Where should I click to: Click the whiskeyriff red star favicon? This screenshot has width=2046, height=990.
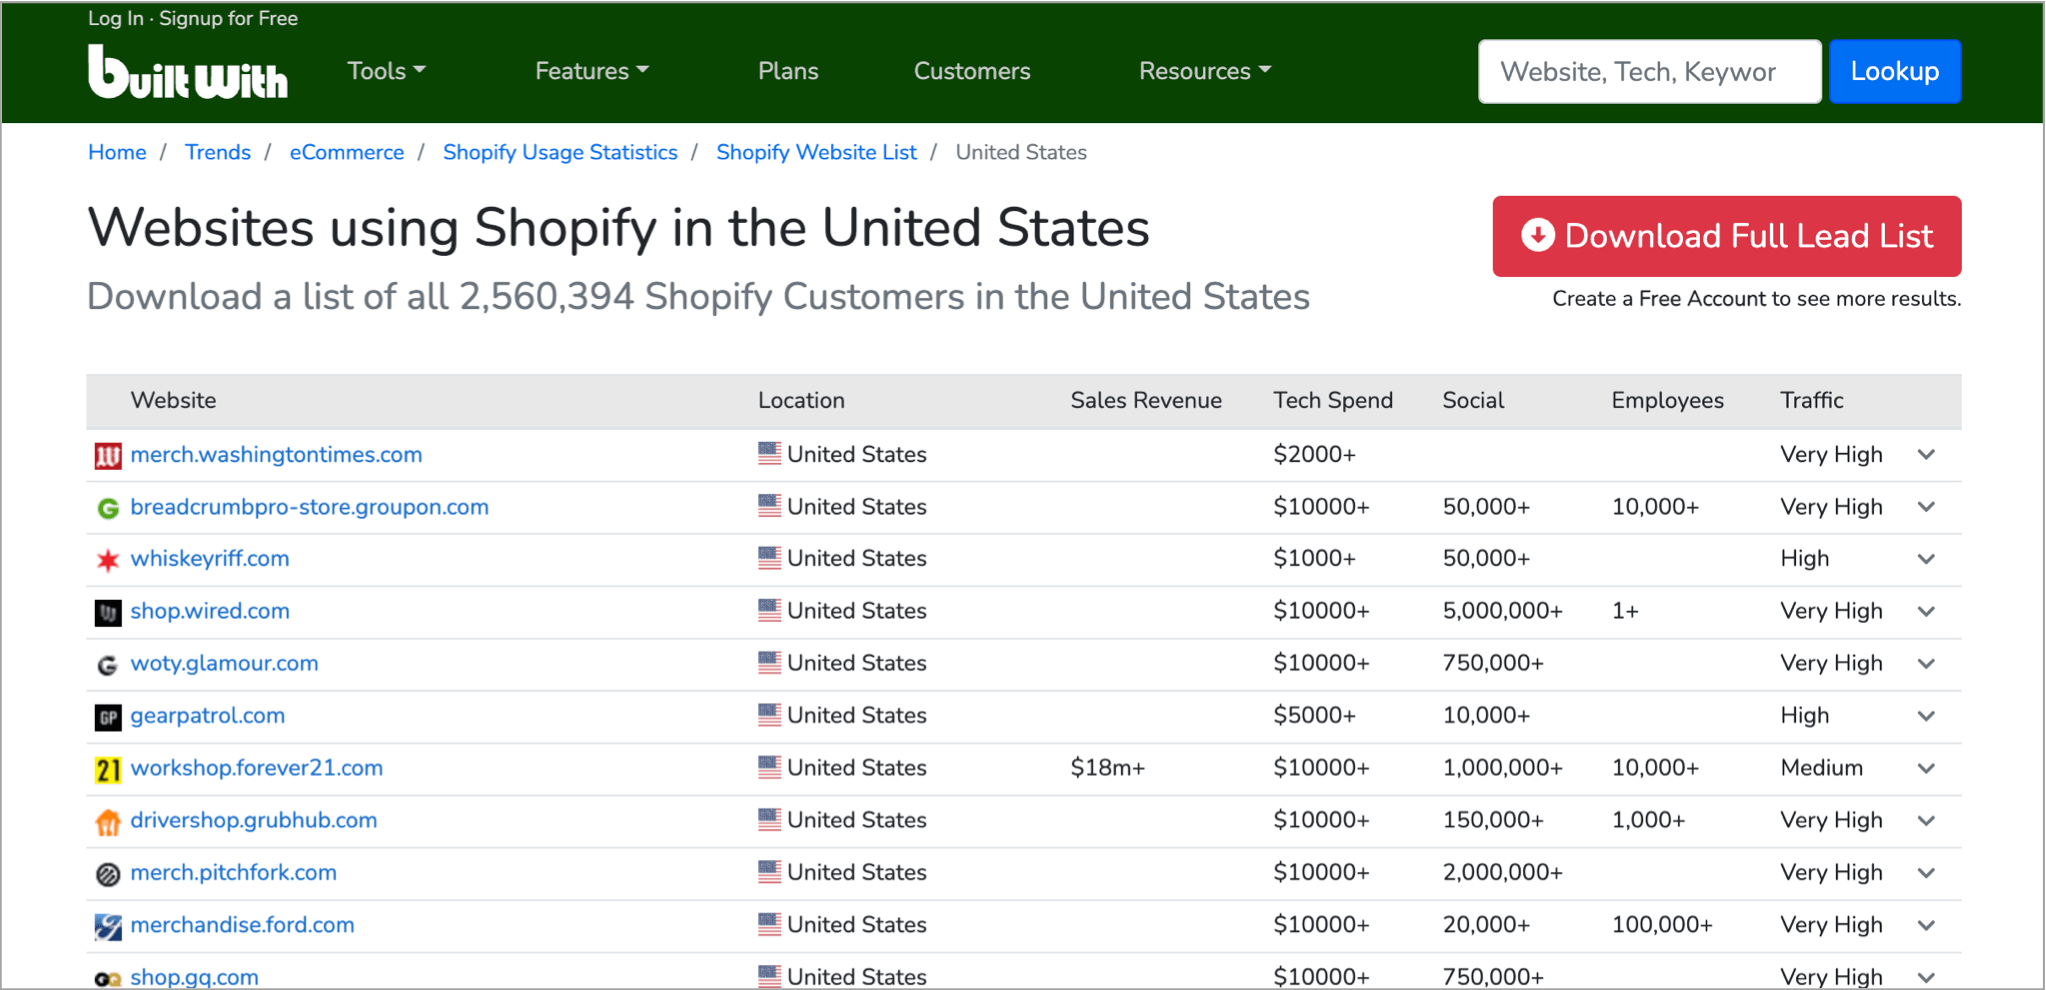click(x=108, y=560)
